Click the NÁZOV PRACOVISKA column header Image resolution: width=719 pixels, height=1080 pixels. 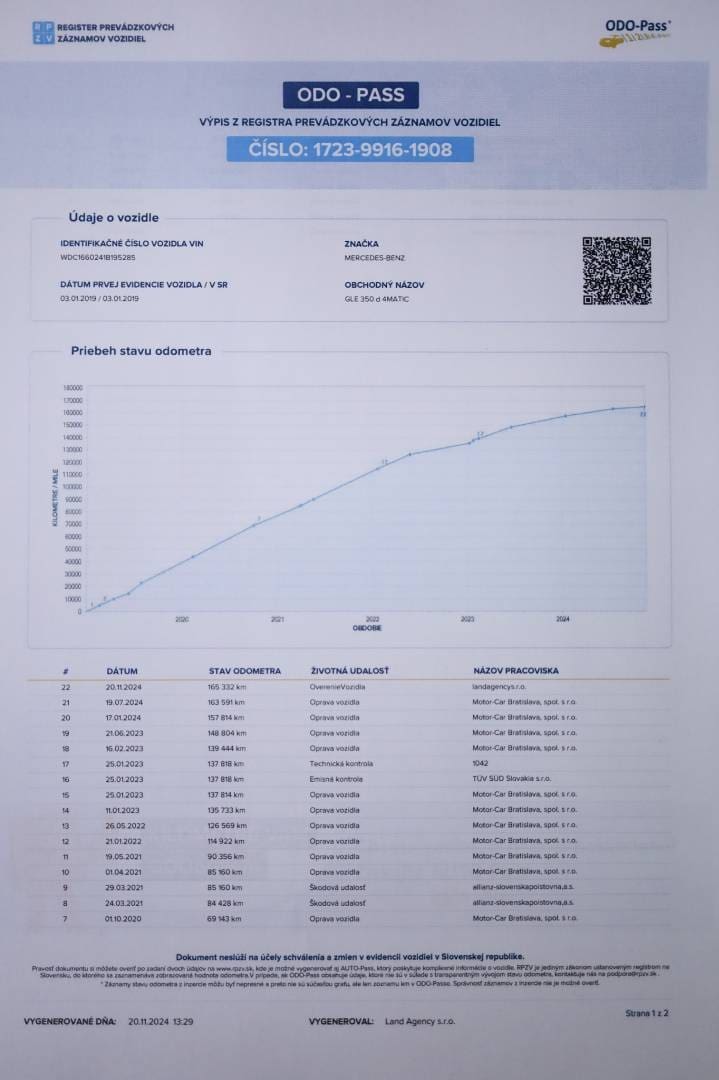(x=516, y=670)
